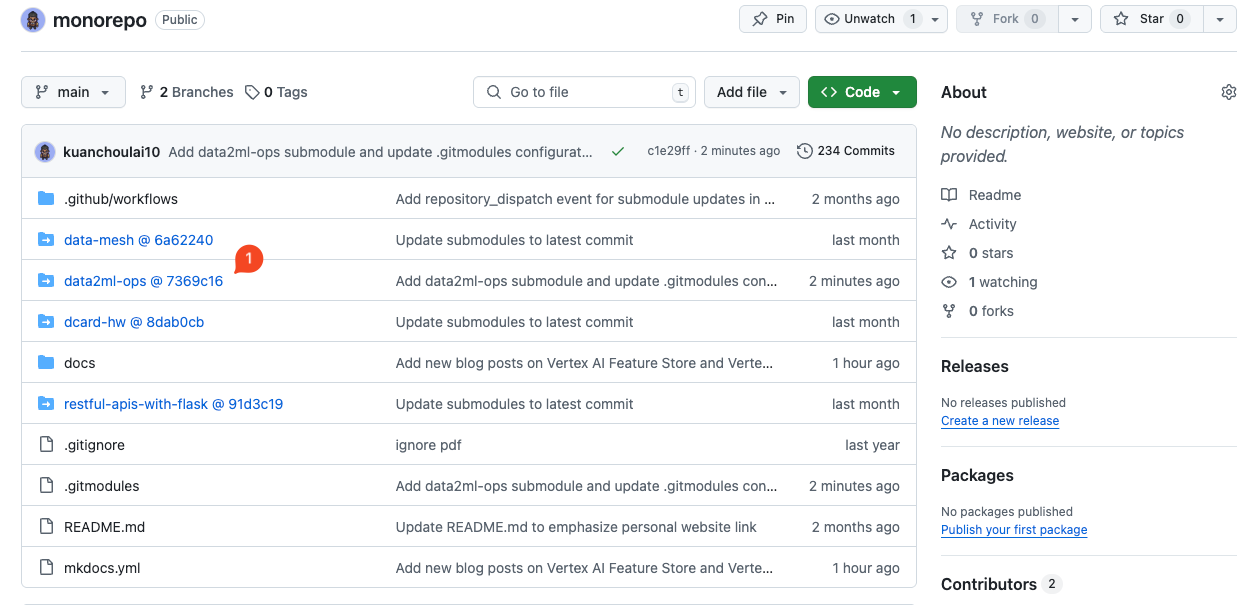Click restful-apis-with-flask submodule folder icon

point(46,403)
